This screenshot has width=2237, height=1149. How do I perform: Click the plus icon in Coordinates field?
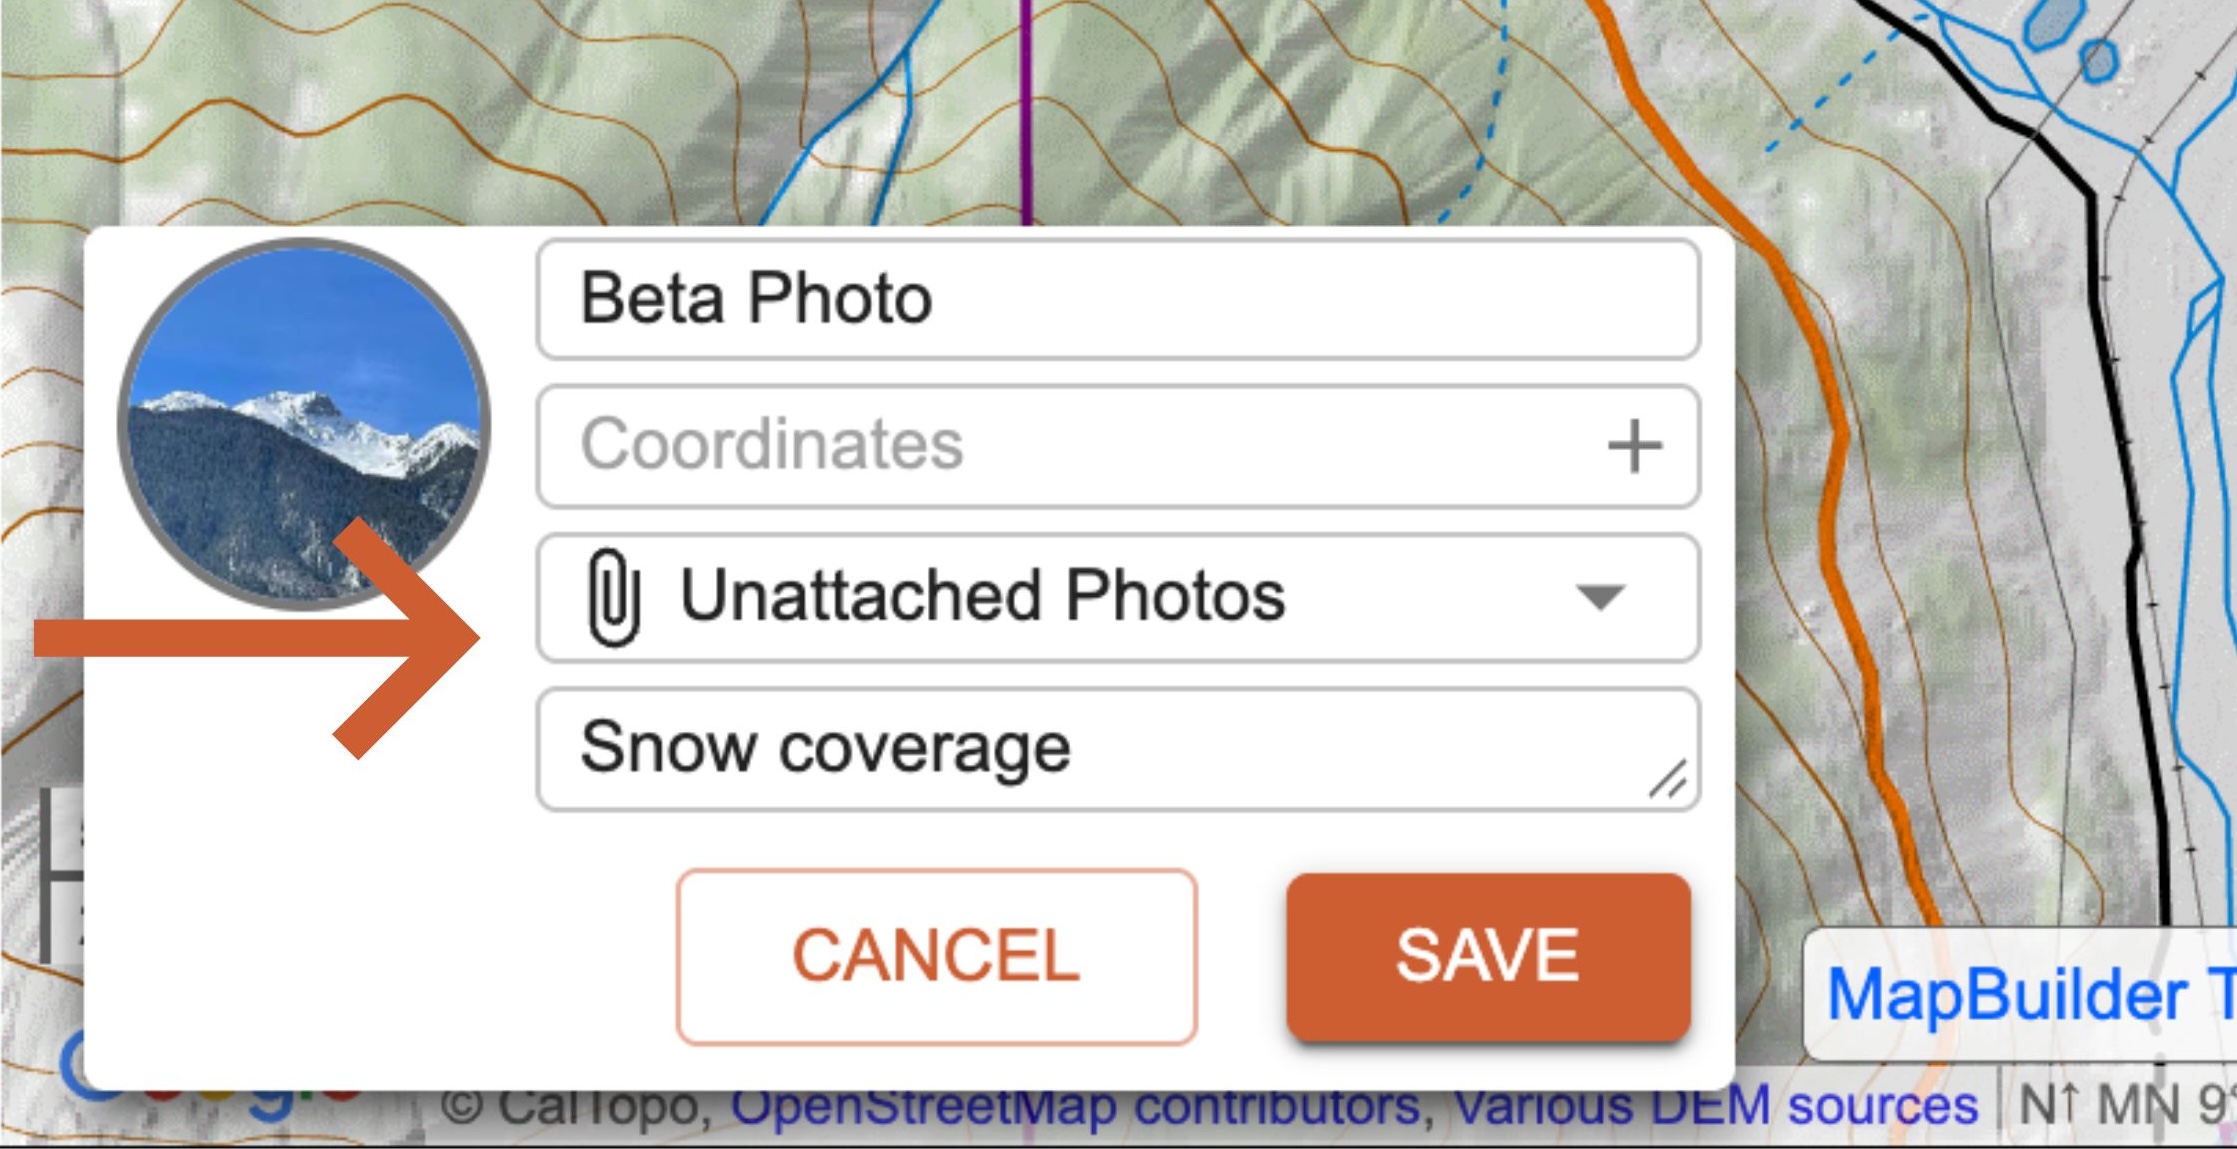coord(1634,446)
